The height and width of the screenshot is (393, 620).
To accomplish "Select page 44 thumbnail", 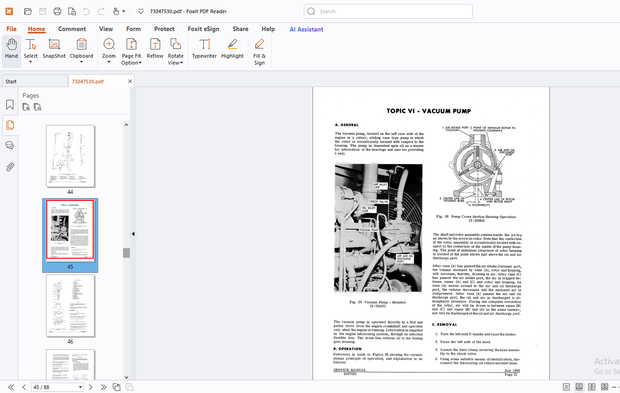I will point(70,156).
